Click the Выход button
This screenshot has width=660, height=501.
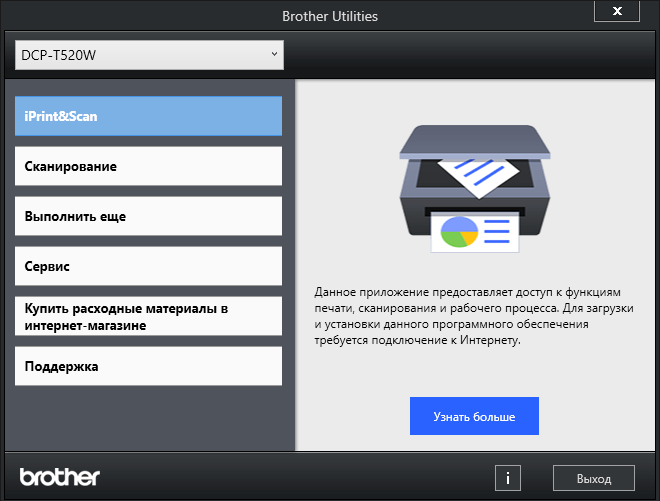594,478
